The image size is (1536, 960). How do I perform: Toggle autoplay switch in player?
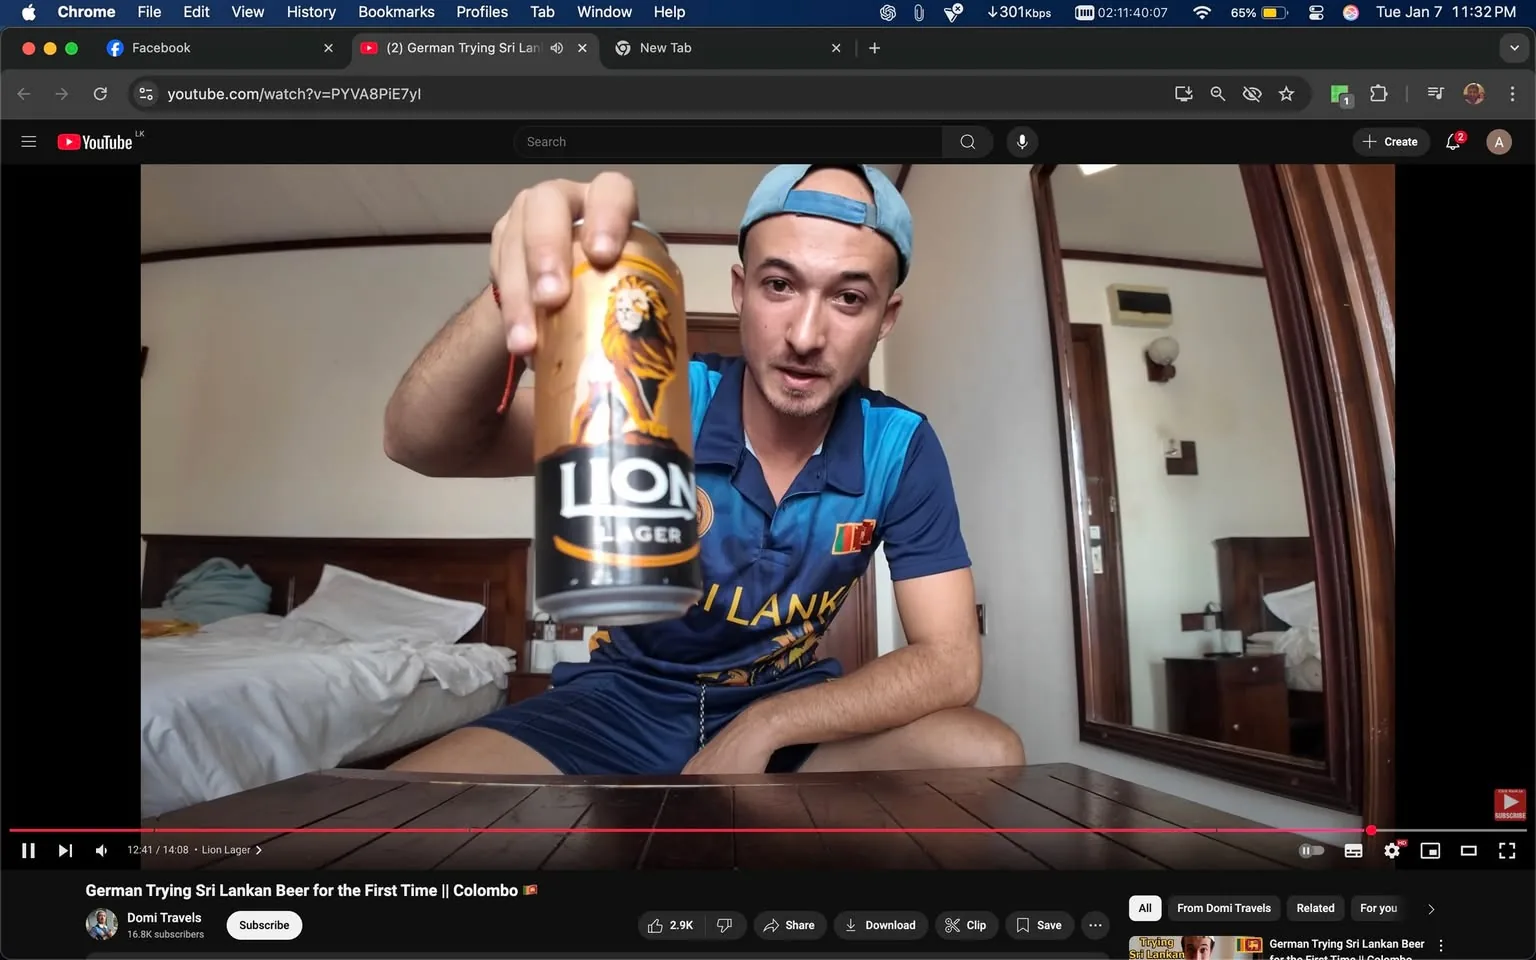1311,850
